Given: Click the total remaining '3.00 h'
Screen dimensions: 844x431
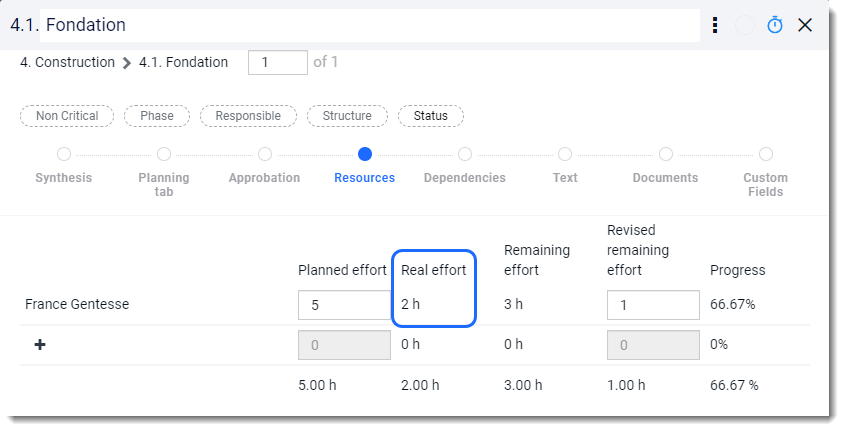Looking at the screenshot, I should click(523, 385).
